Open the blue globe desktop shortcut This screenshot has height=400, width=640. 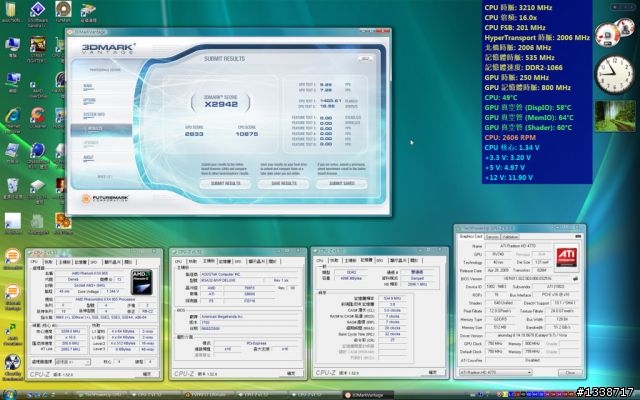(x=38, y=154)
